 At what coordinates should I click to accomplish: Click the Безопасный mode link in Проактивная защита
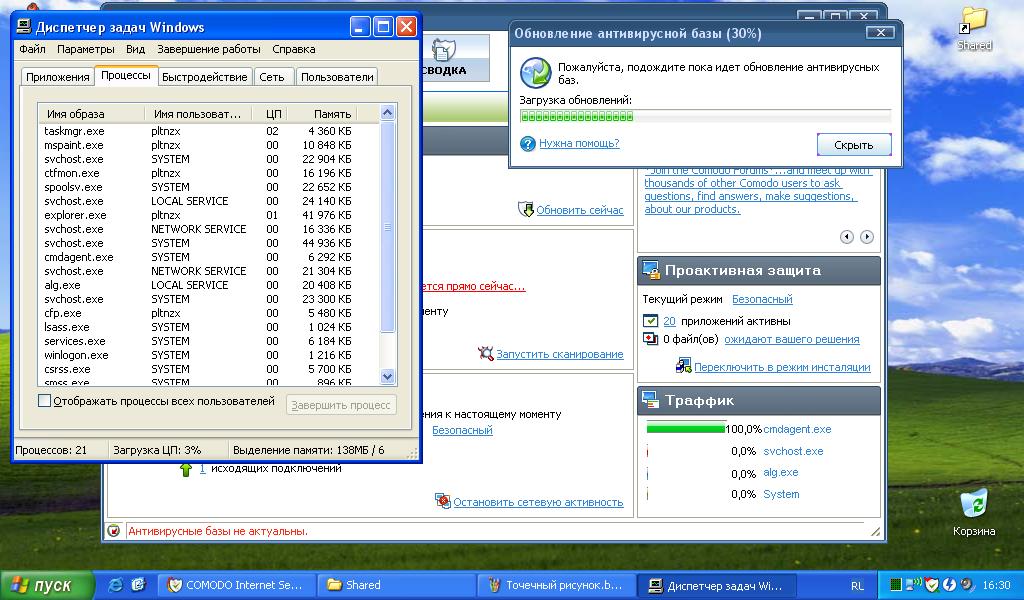pyautogui.click(x=762, y=299)
